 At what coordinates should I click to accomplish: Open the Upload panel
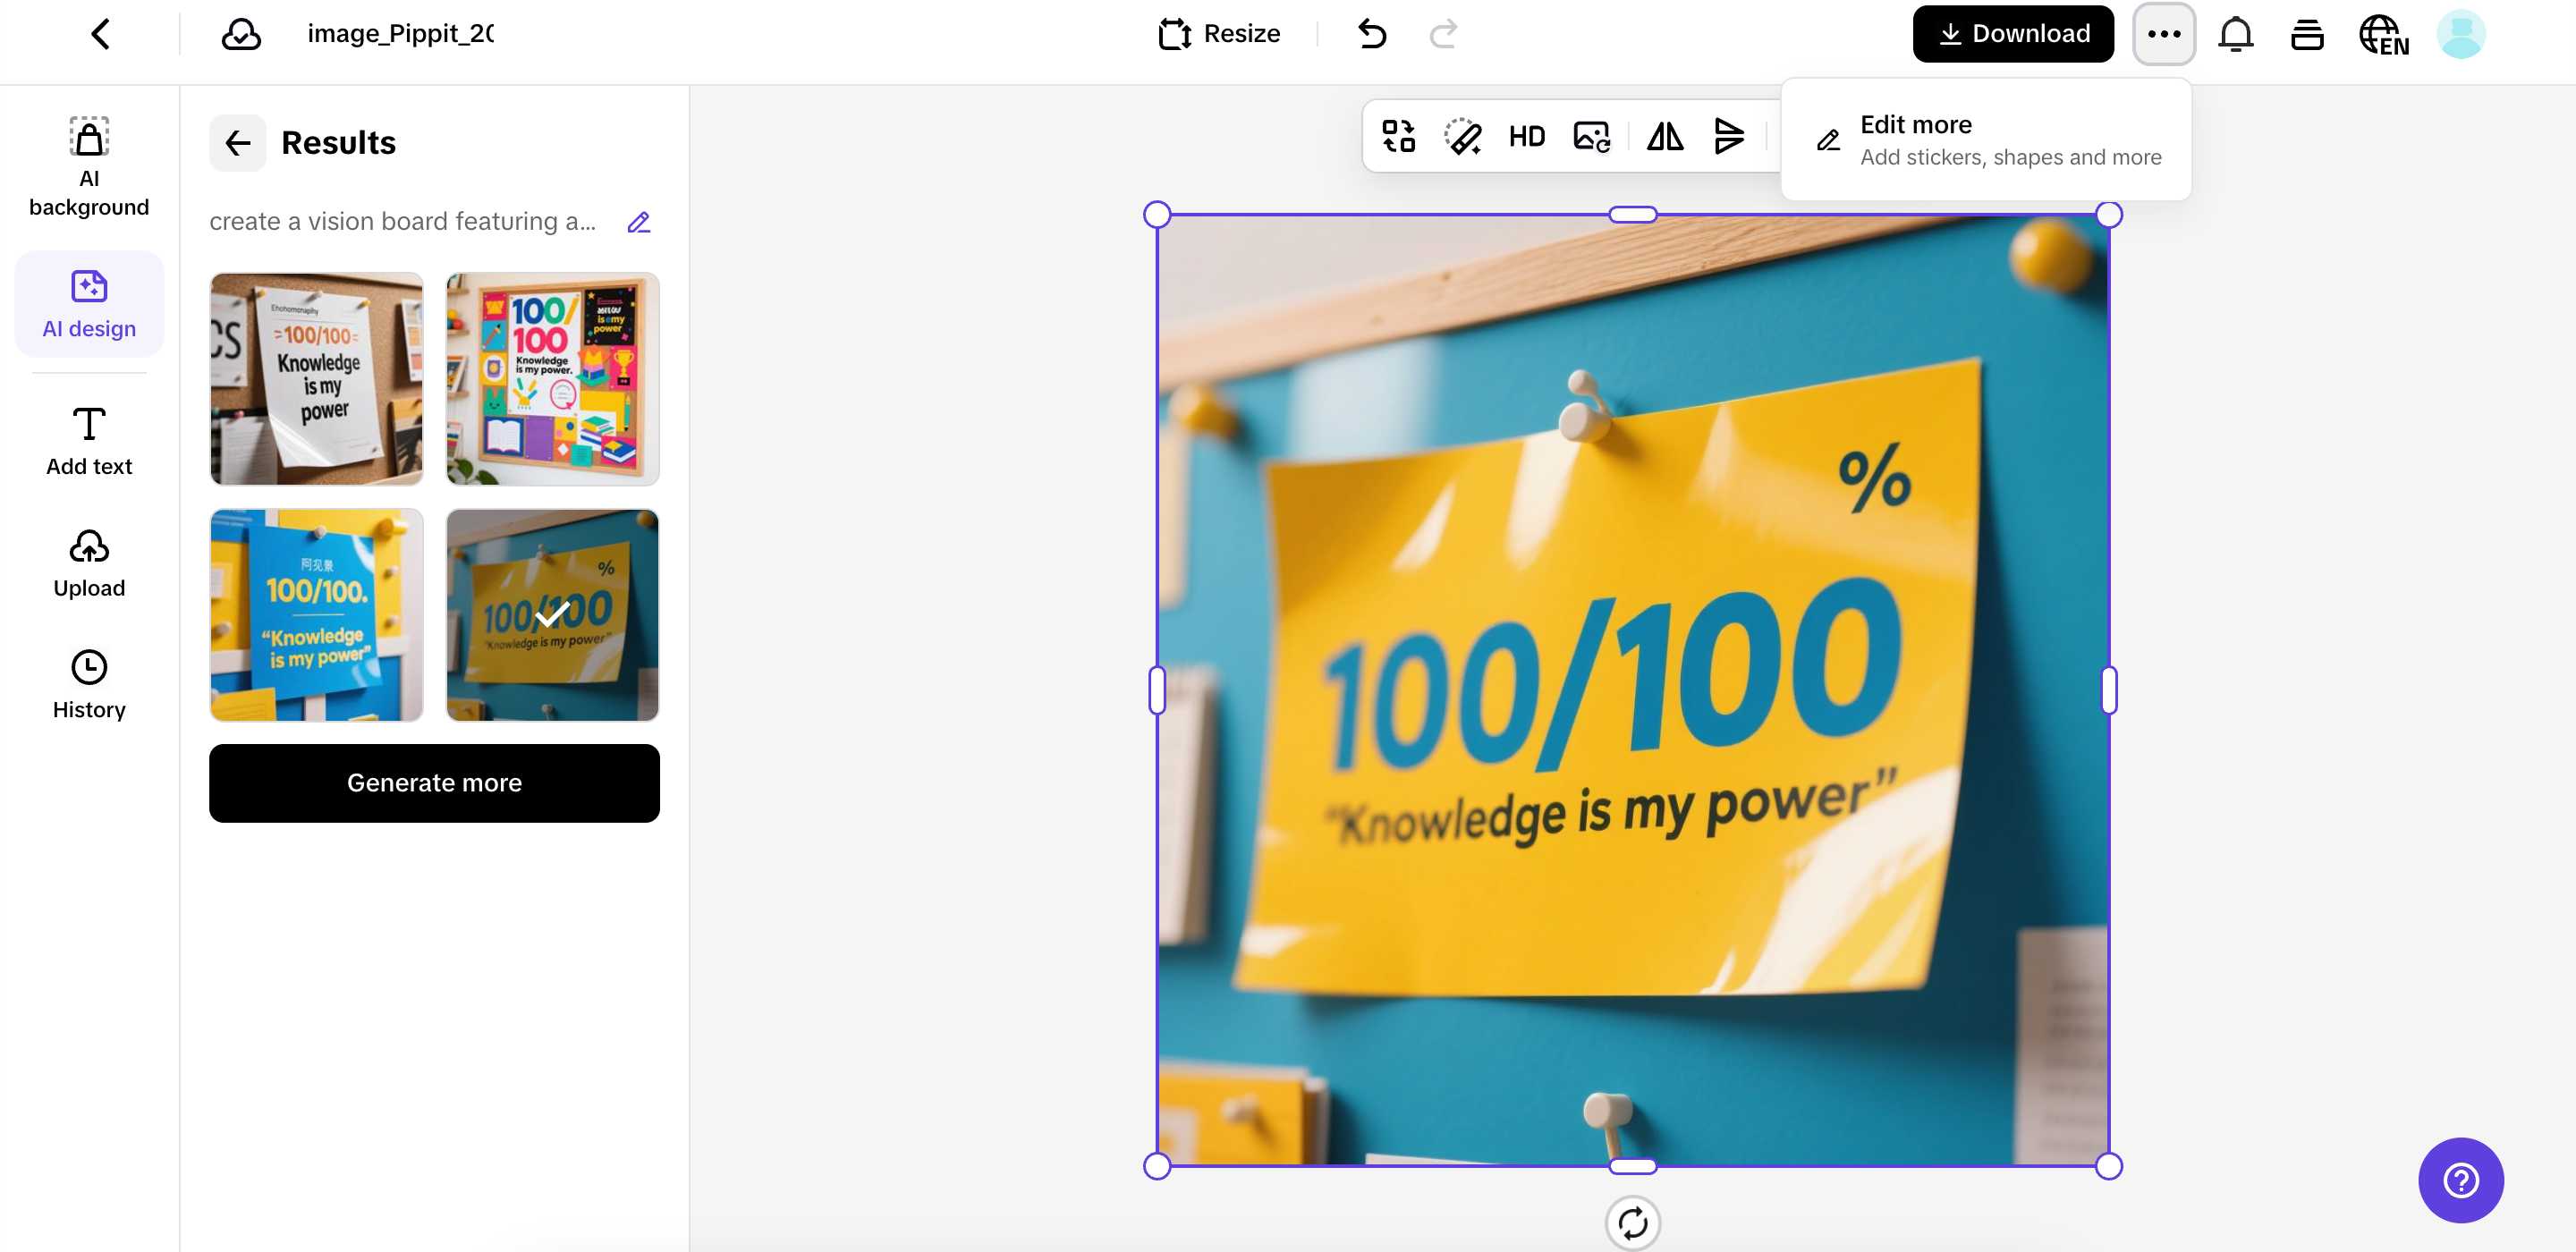coord(88,562)
